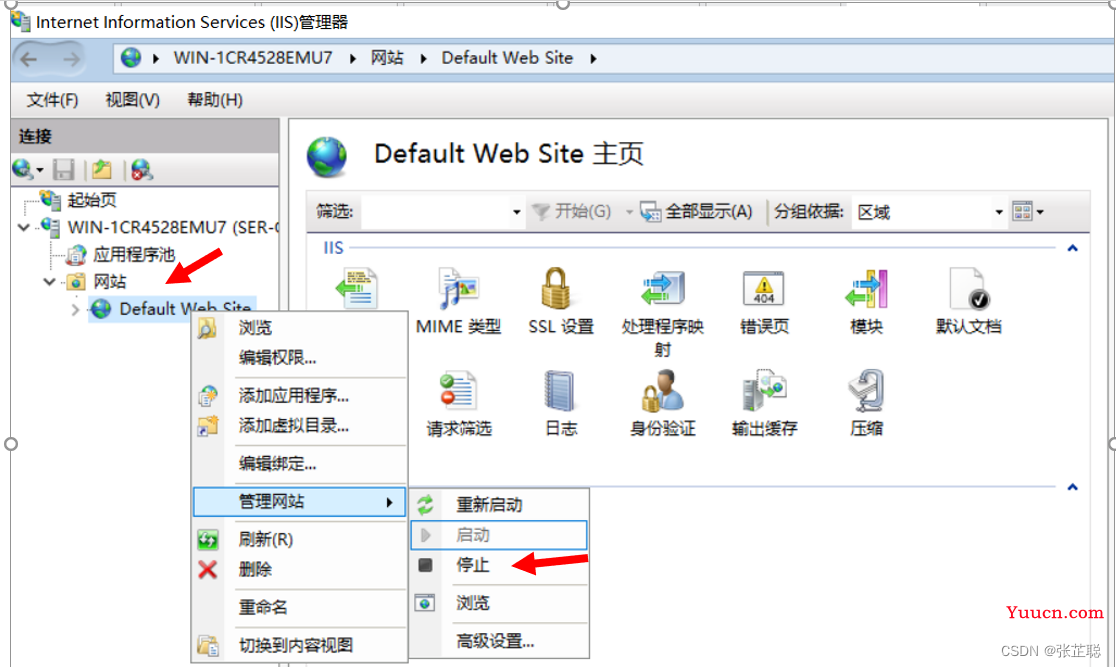Select 起始页 in the connections tree
1116x667 pixels.
pyautogui.click(x=92, y=200)
